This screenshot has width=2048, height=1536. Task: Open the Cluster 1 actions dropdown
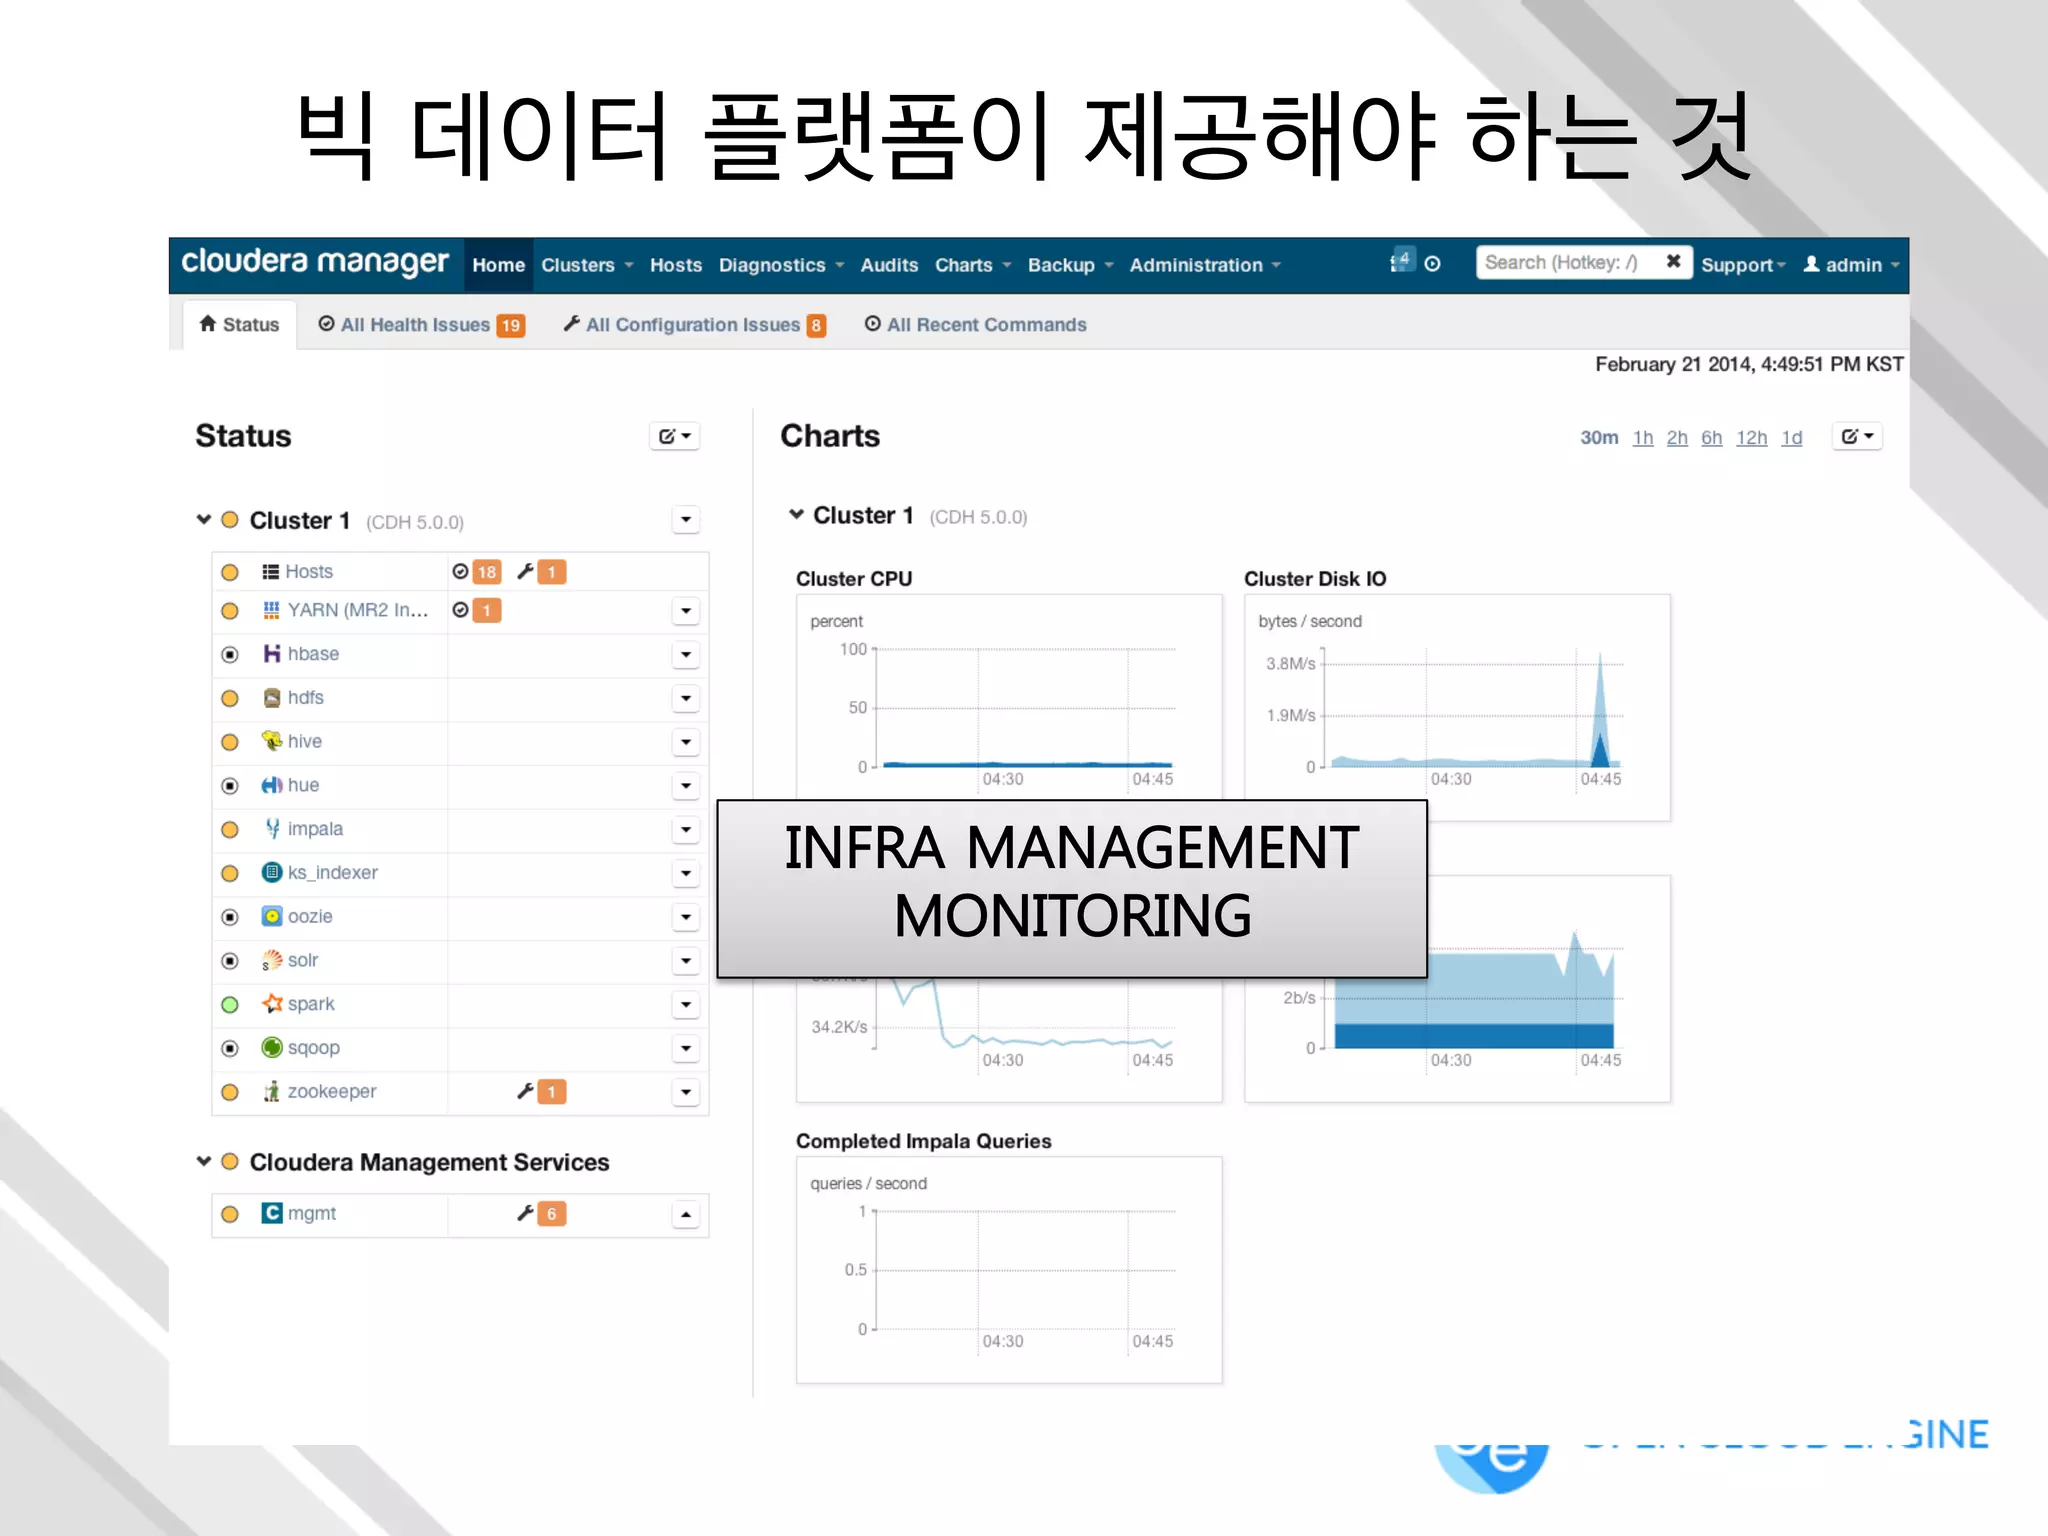[686, 520]
